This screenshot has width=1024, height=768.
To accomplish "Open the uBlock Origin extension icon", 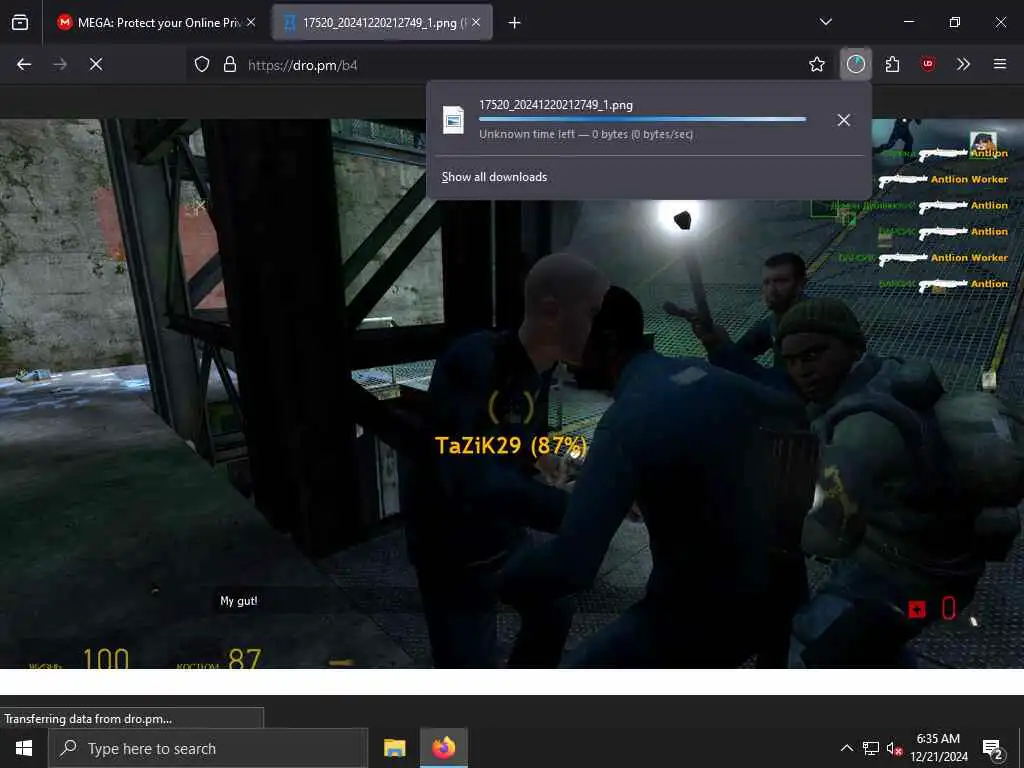I will point(928,64).
